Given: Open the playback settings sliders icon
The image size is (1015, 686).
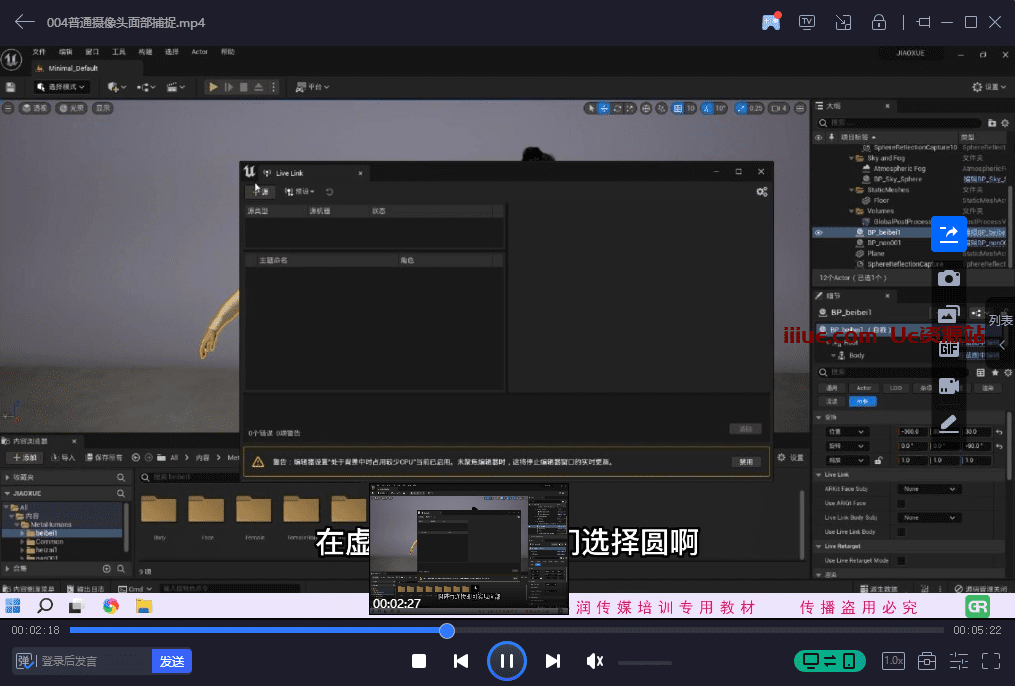Looking at the screenshot, I should pos(959,661).
